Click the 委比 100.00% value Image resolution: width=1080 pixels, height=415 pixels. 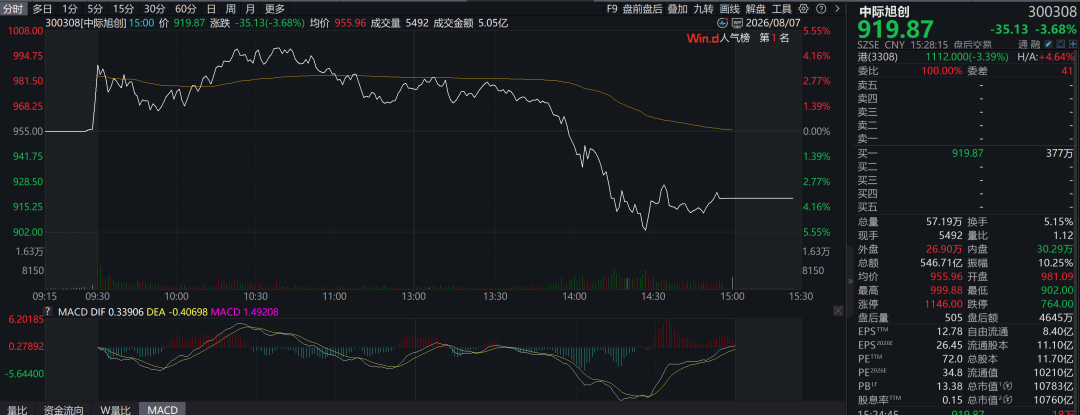pos(942,71)
